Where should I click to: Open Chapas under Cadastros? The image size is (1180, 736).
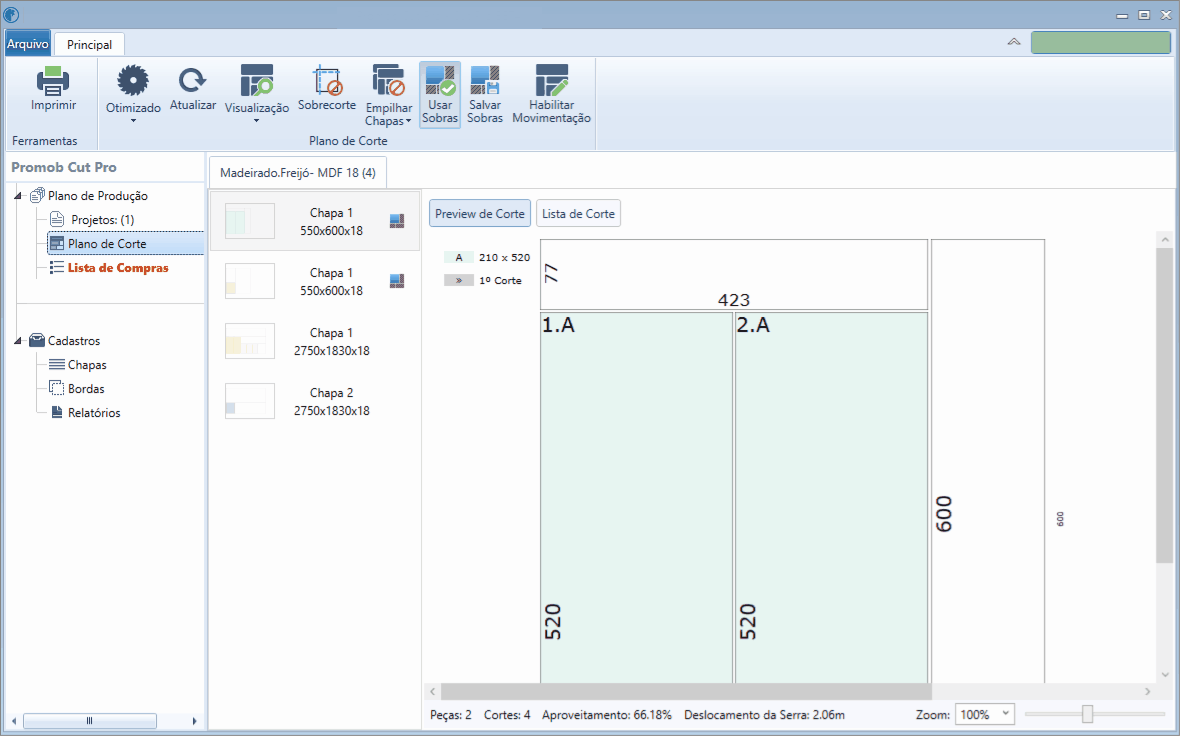pos(87,365)
